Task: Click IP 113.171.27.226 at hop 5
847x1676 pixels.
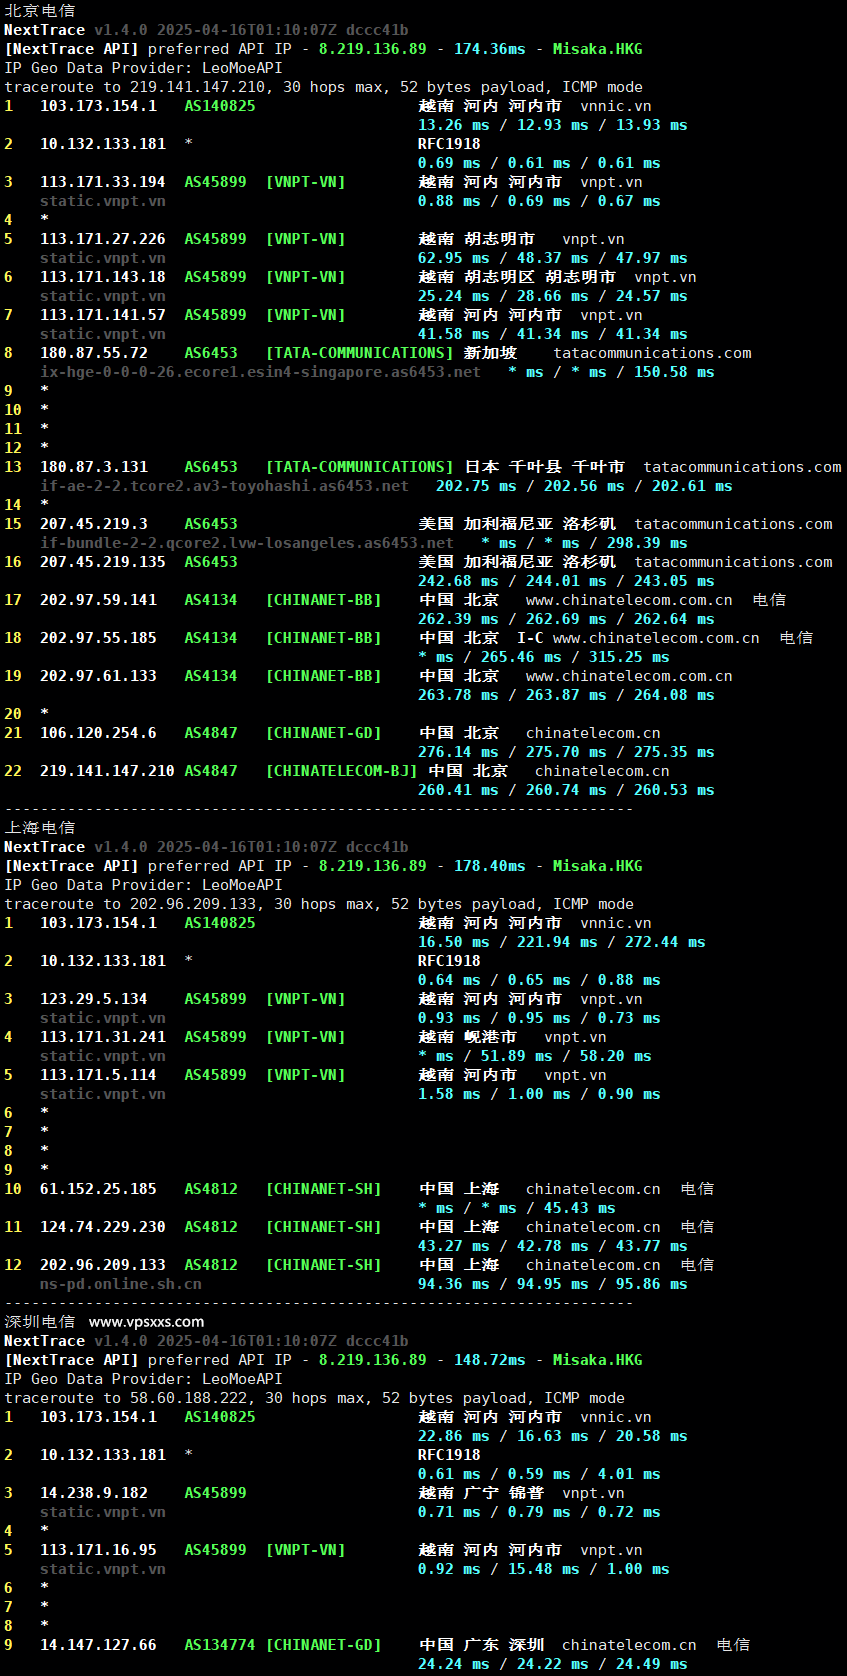Action: 103,239
